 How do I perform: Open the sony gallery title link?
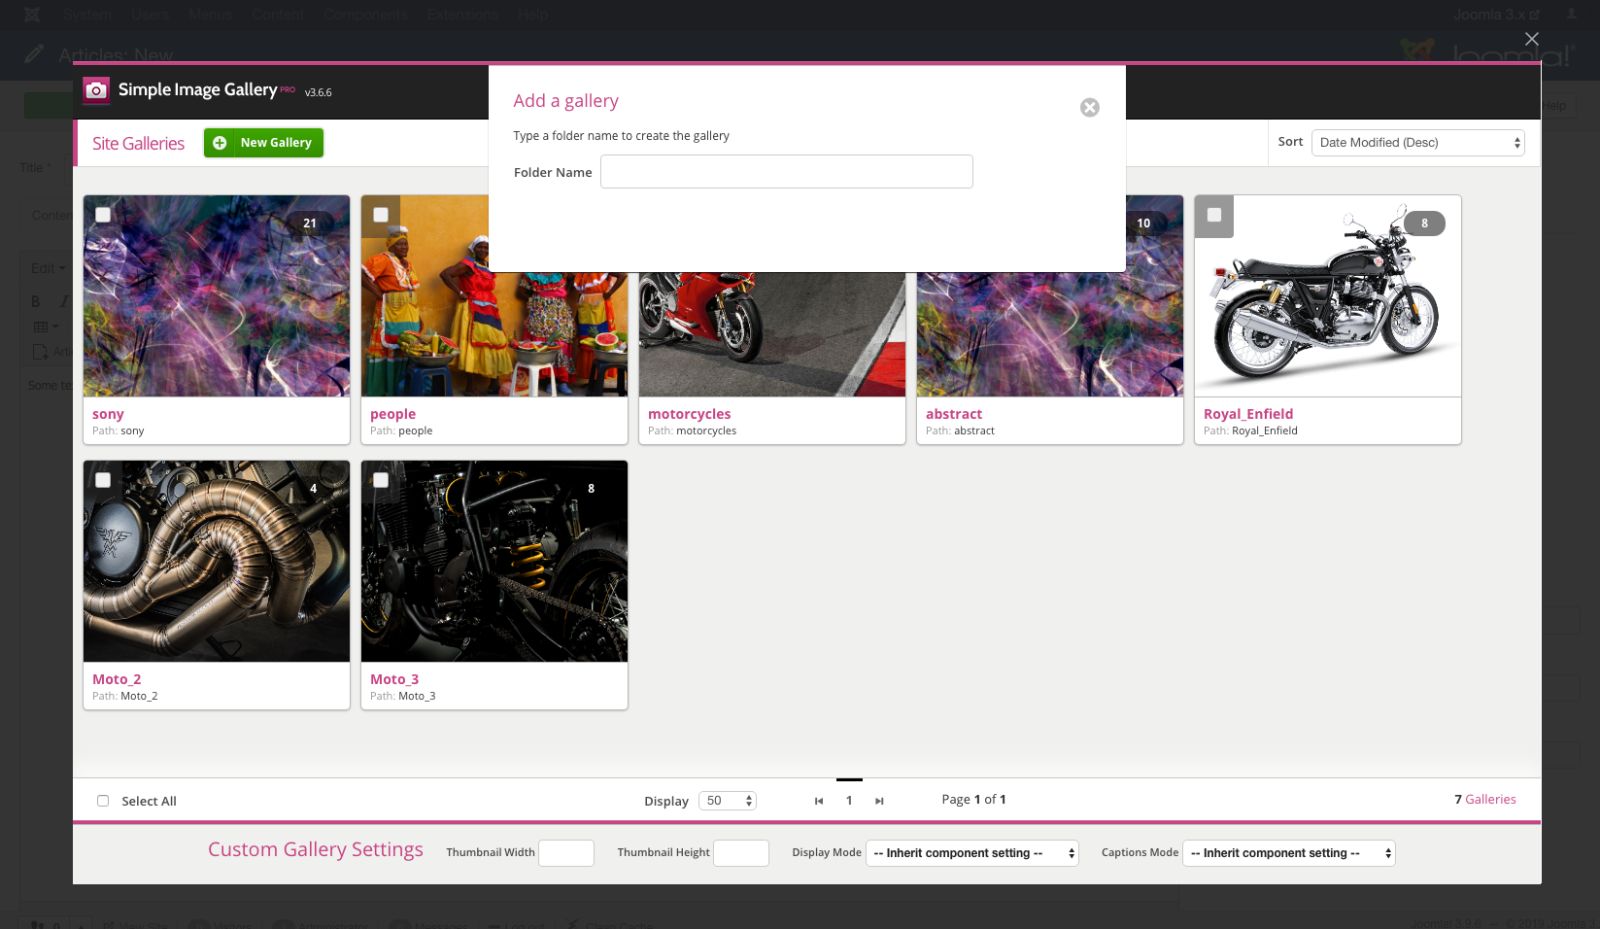(108, 414)
